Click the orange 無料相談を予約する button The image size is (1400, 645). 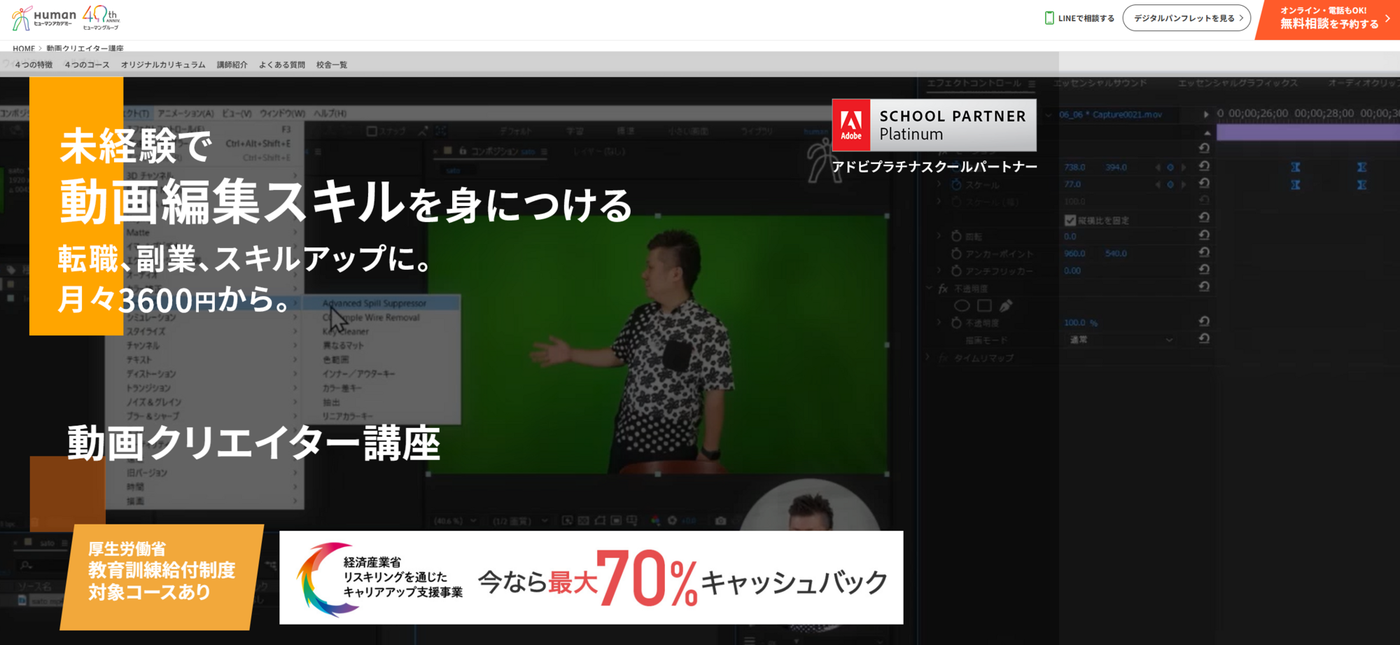(x=1330, y=19)
